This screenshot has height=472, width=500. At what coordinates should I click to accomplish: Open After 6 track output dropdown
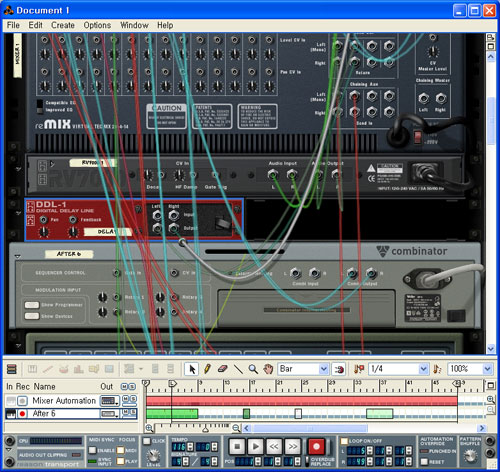110,414
